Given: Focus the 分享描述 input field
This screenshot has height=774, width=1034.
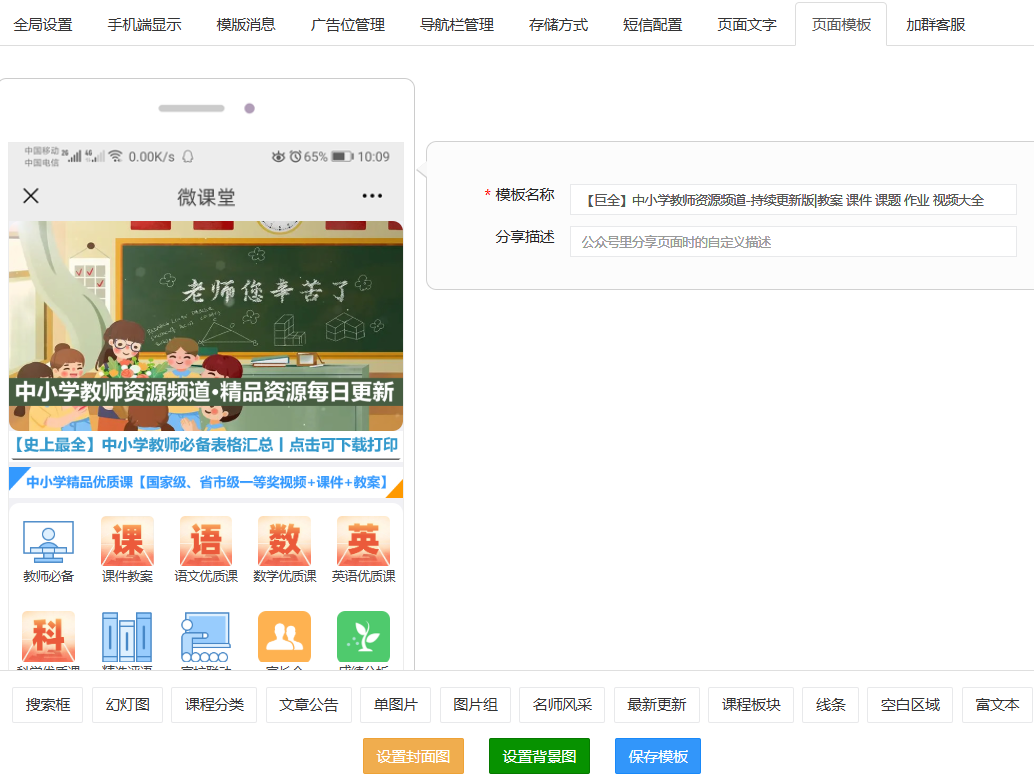Looking at the screenshot, I should pyautogui.click(x=792, y=242).
